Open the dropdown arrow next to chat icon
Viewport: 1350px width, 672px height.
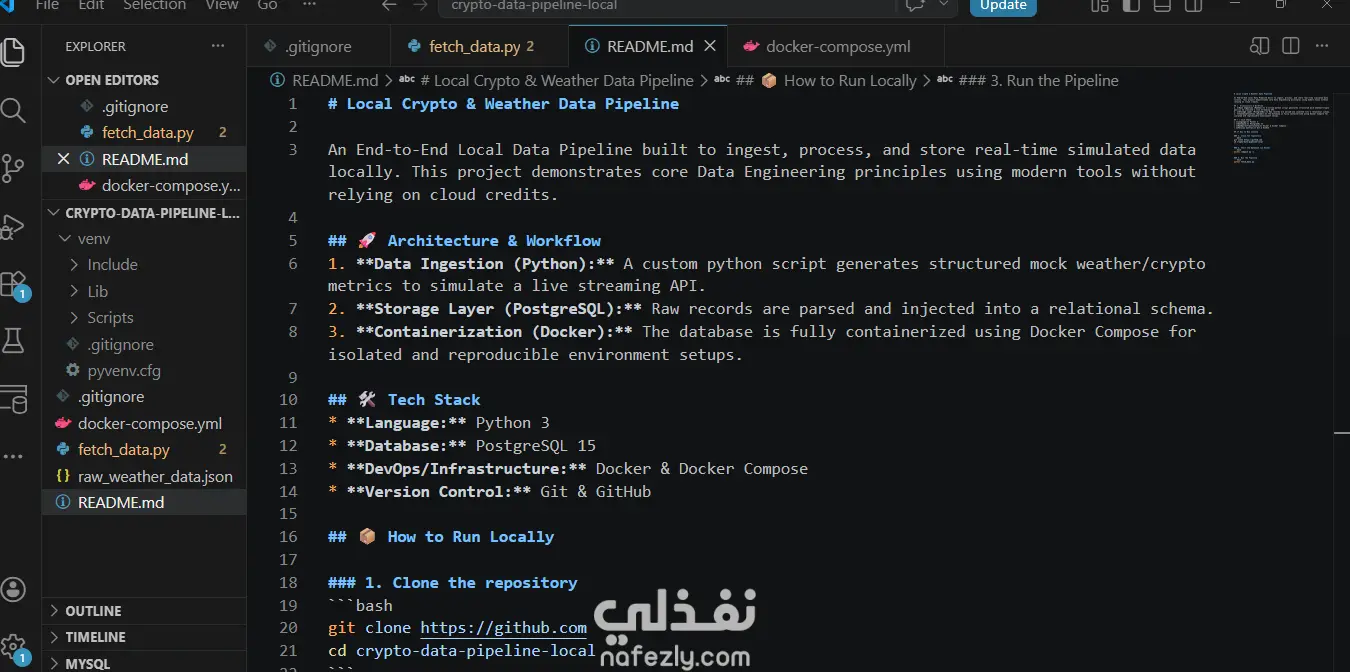tap(941, 5)
